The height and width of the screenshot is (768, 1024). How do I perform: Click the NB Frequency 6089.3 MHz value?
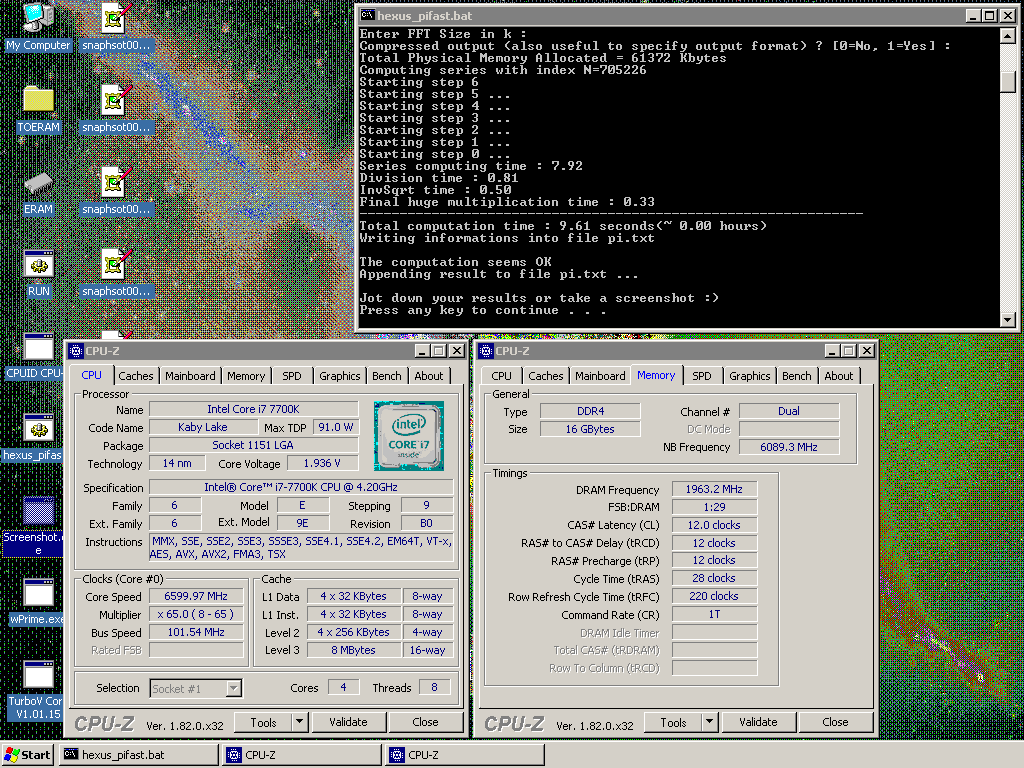(x=789, y=447)
